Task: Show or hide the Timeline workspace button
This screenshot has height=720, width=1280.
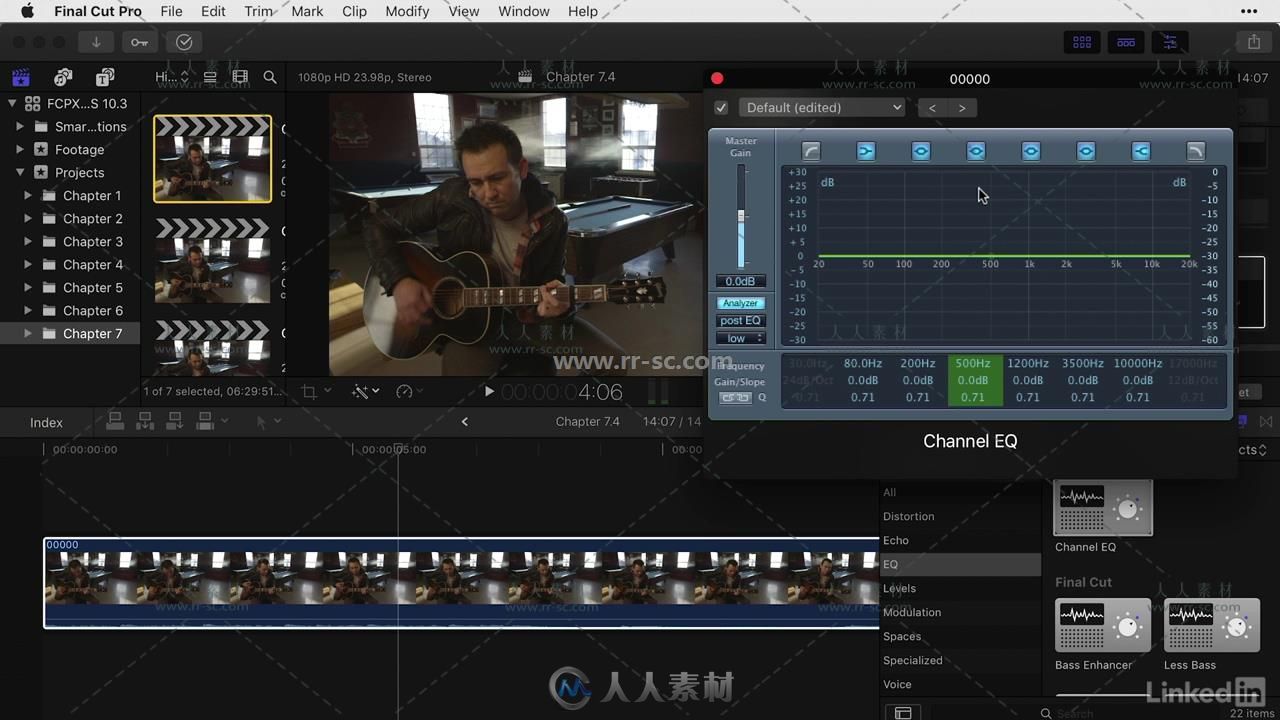Action: tap(1126, 42)
